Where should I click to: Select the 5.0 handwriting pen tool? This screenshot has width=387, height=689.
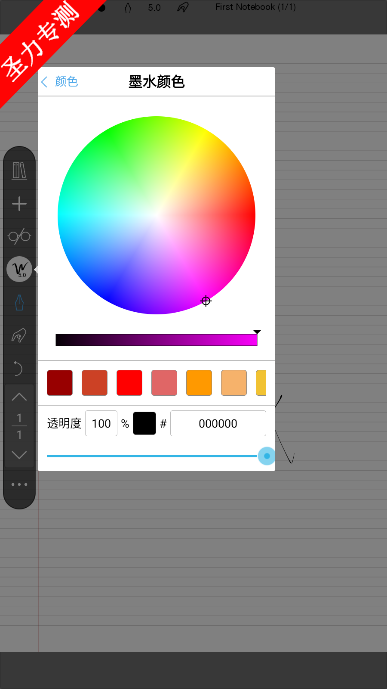tap(19, 269)
